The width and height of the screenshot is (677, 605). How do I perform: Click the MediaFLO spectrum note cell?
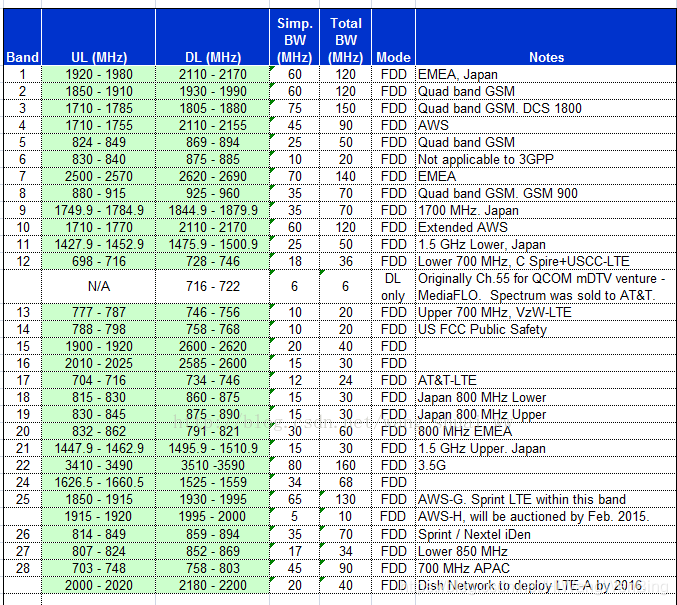pos(546,286)
